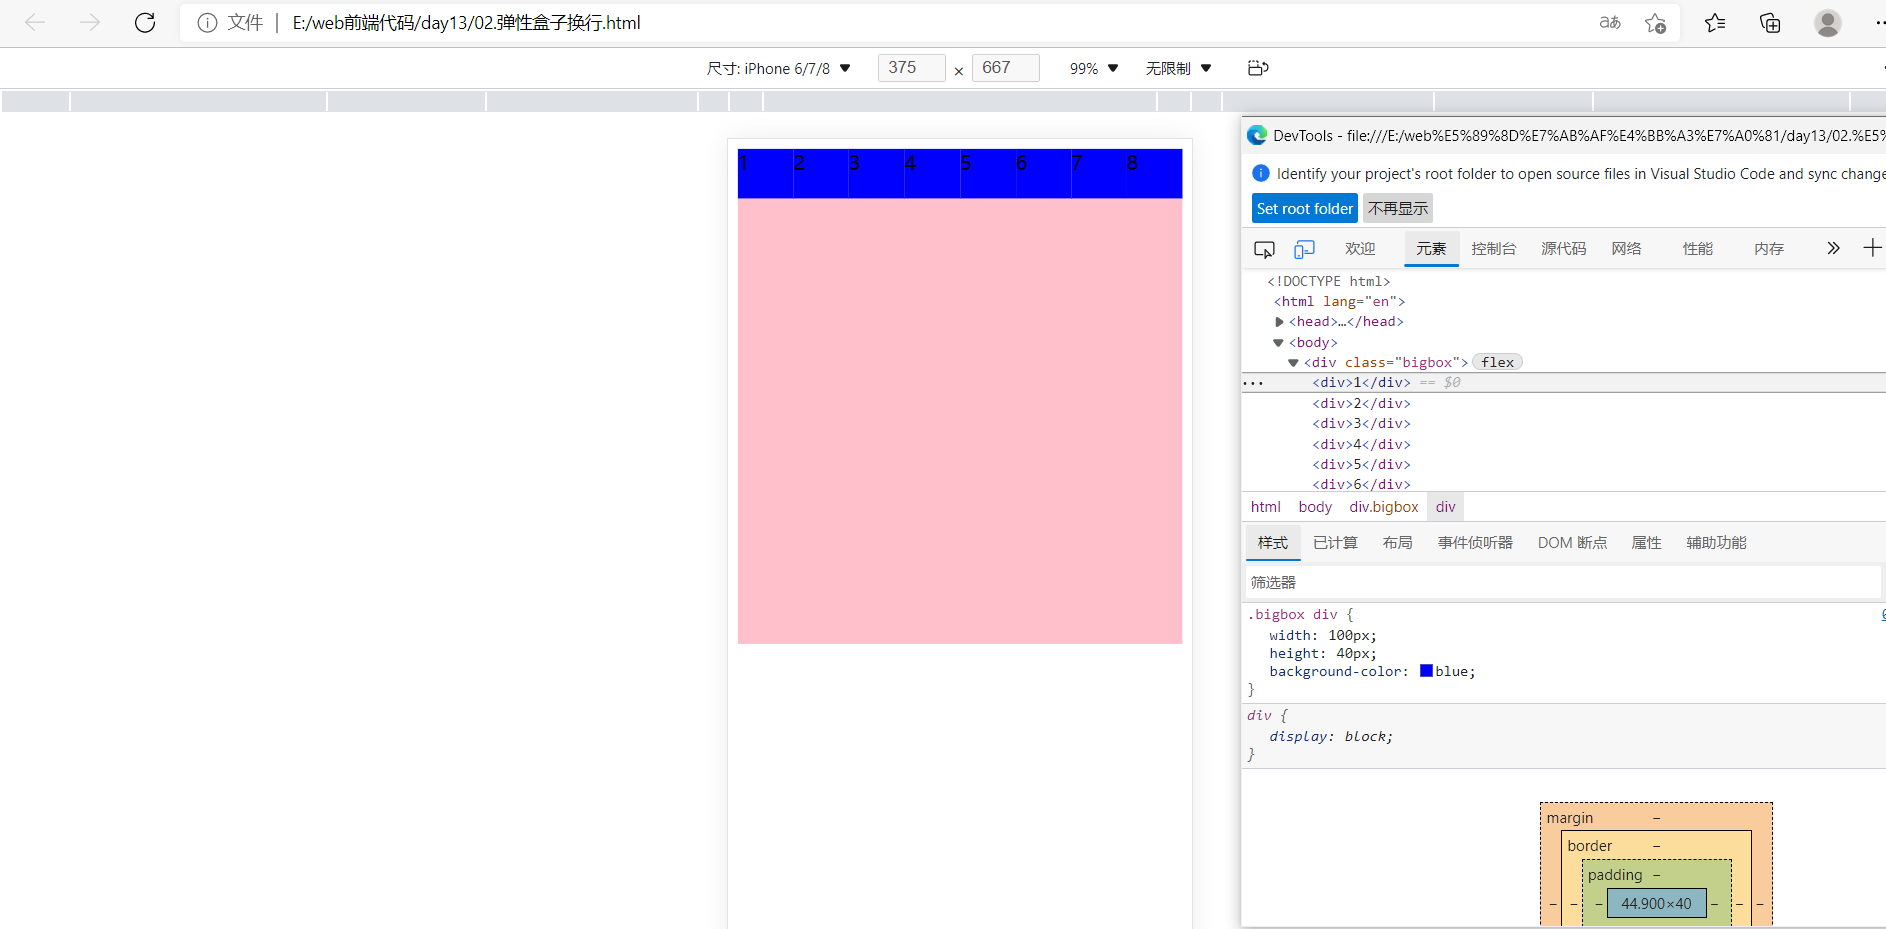Click the blue color swatch for background-color
This screenshot has width=1886, height=929.
pyautogui.click(x=1426, y=671)
